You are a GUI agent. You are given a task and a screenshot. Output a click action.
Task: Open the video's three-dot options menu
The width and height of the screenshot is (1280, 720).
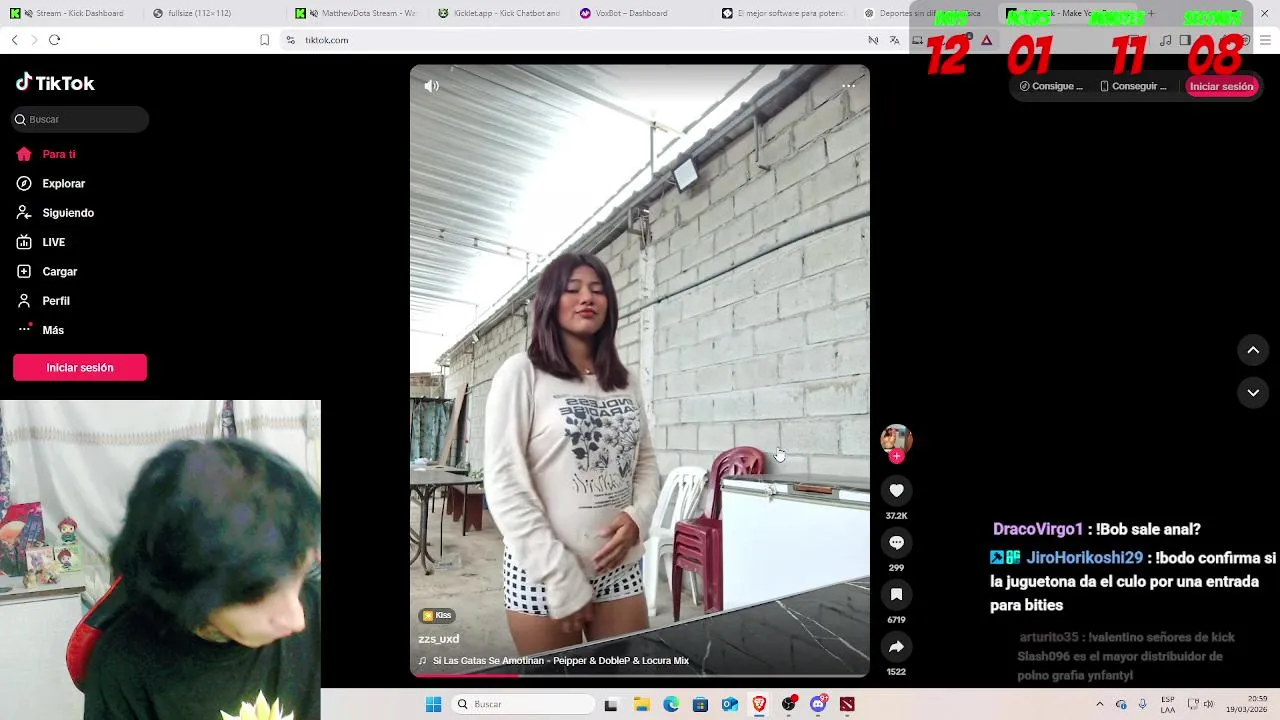click(848, 86)
